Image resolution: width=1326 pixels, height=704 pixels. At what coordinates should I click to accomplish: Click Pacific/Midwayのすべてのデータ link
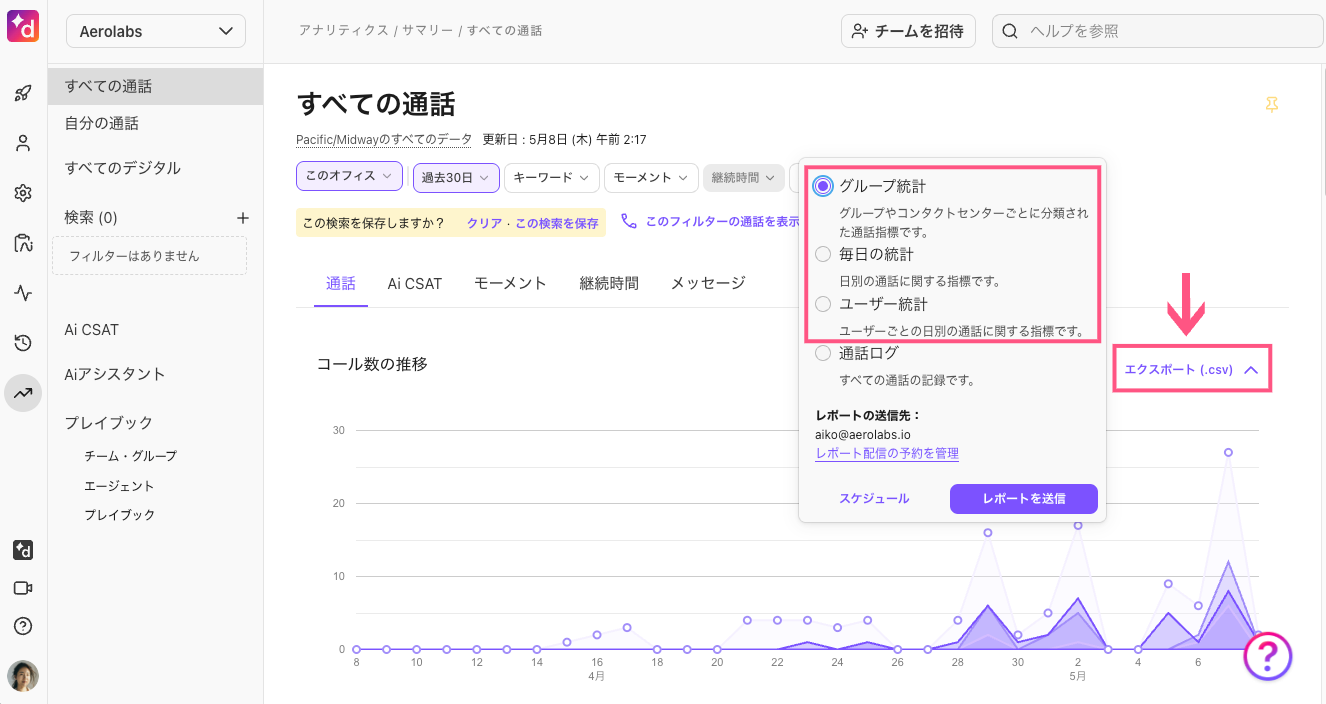(384, 139)
